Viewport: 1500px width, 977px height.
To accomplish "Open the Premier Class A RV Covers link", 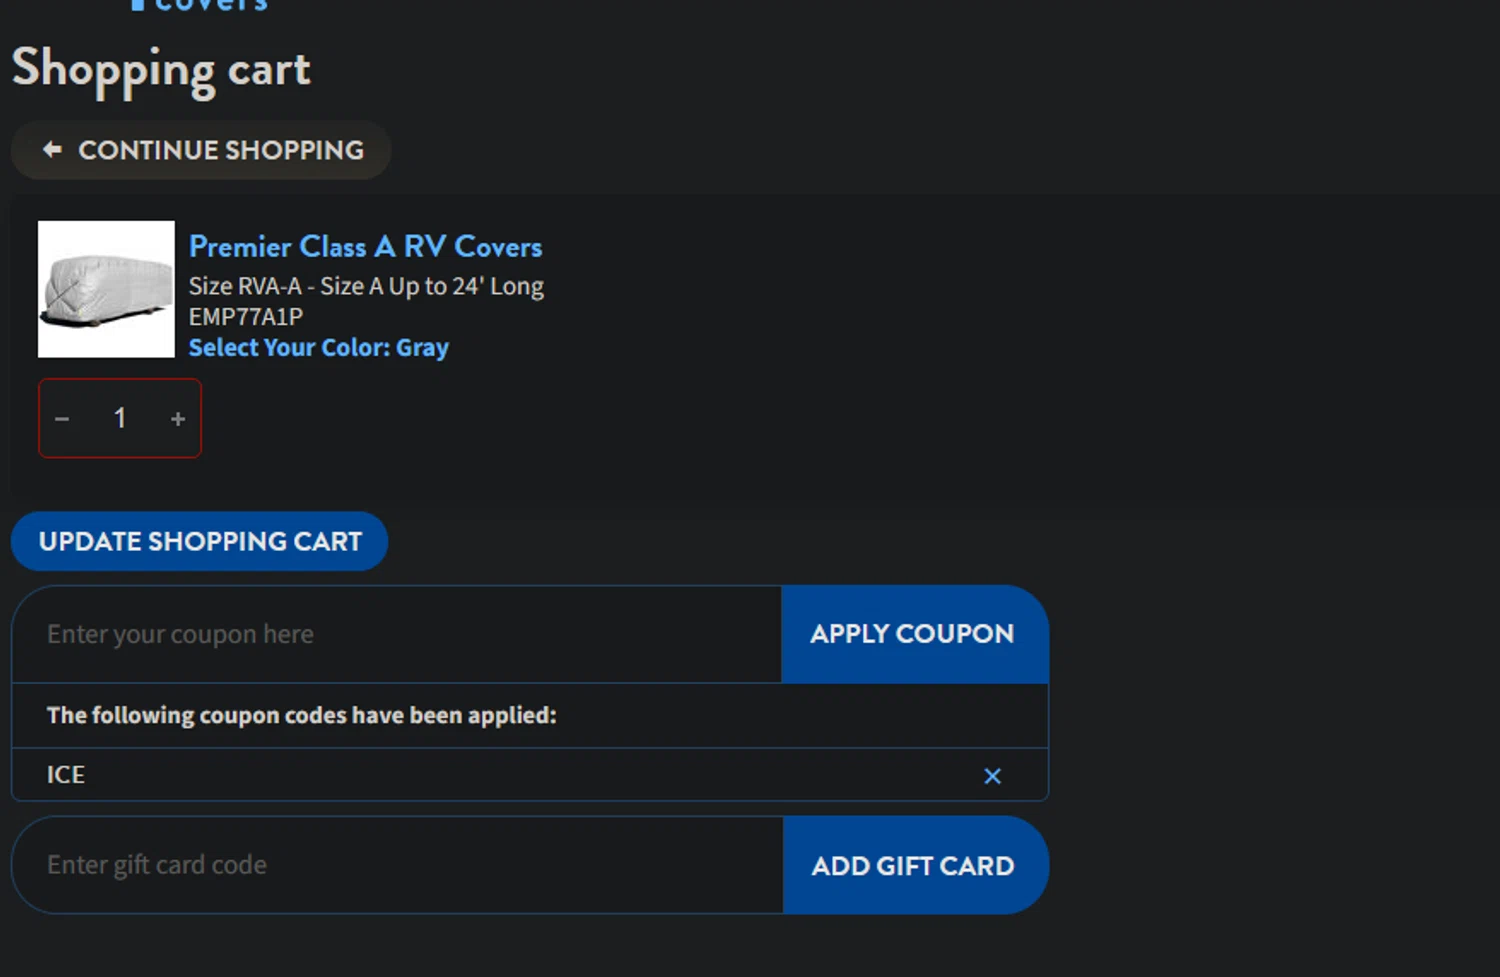I will pyautogui.click(x=365, y=247).
